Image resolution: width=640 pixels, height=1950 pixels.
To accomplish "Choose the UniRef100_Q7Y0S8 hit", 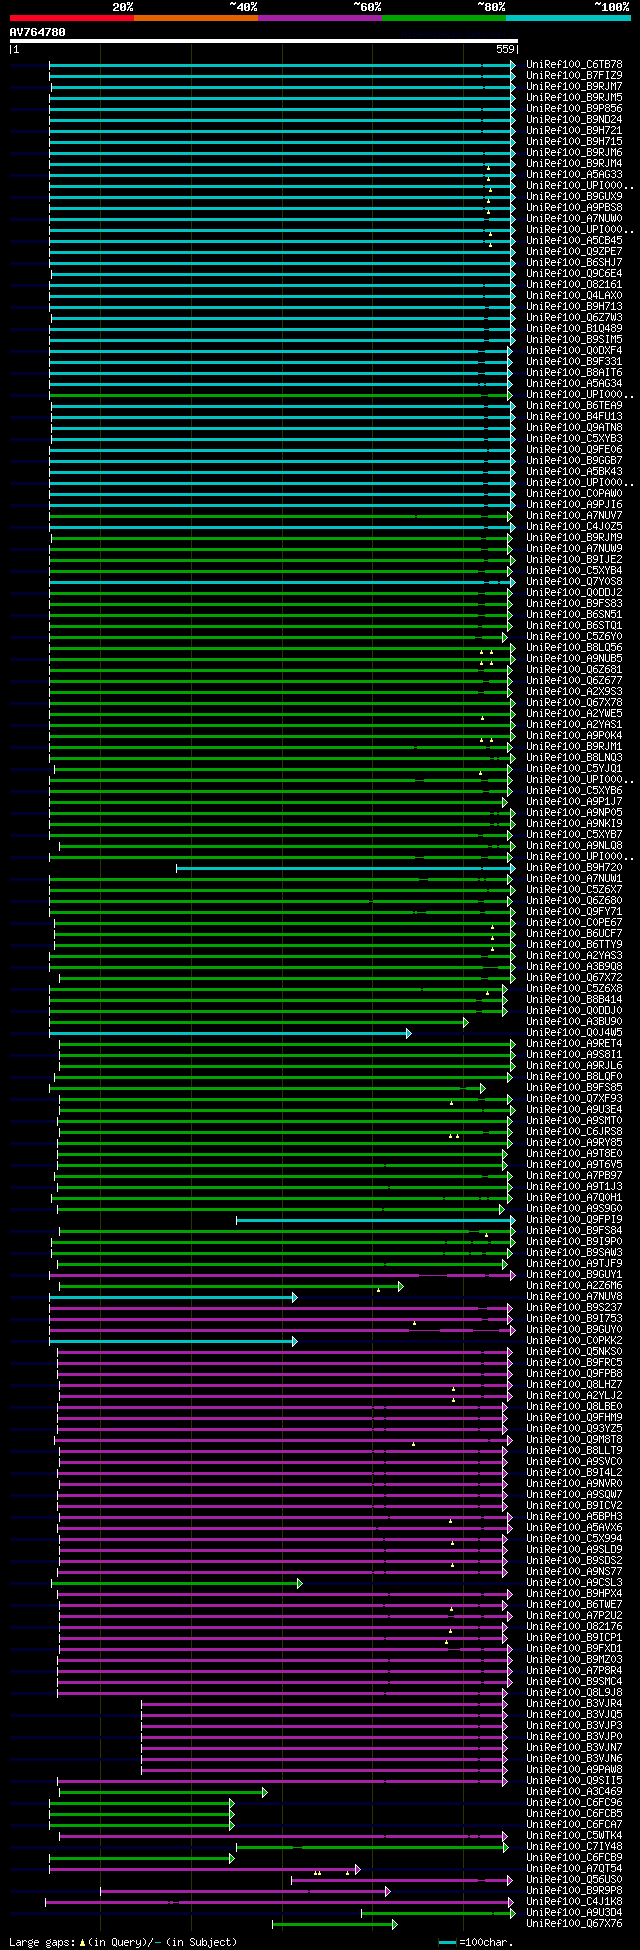I will tap(574, 582).
